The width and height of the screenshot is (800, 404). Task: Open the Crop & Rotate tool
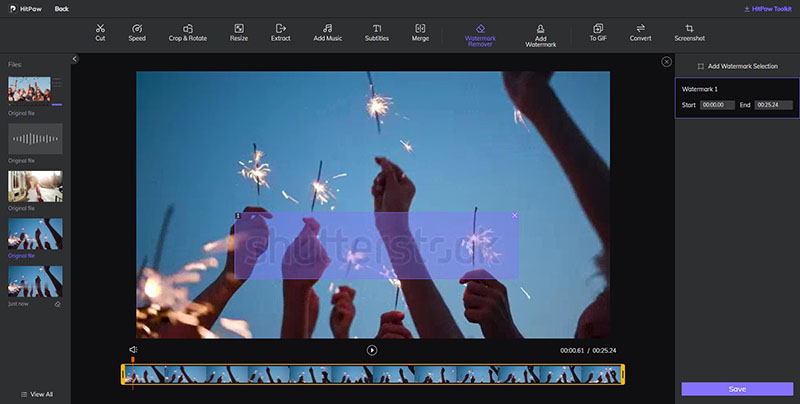coord(188,33)
